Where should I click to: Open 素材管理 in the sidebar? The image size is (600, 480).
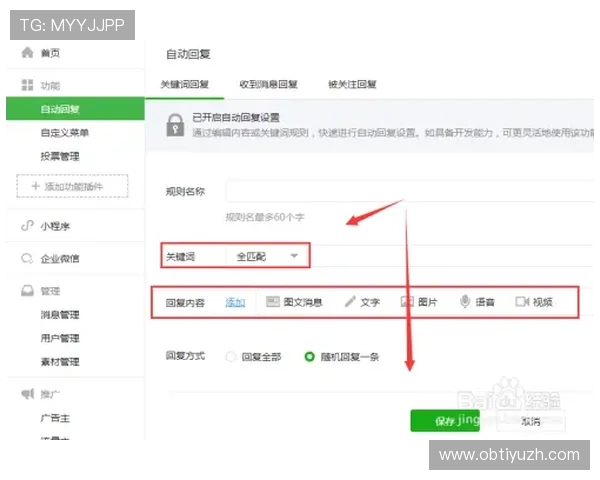(60, 362)
